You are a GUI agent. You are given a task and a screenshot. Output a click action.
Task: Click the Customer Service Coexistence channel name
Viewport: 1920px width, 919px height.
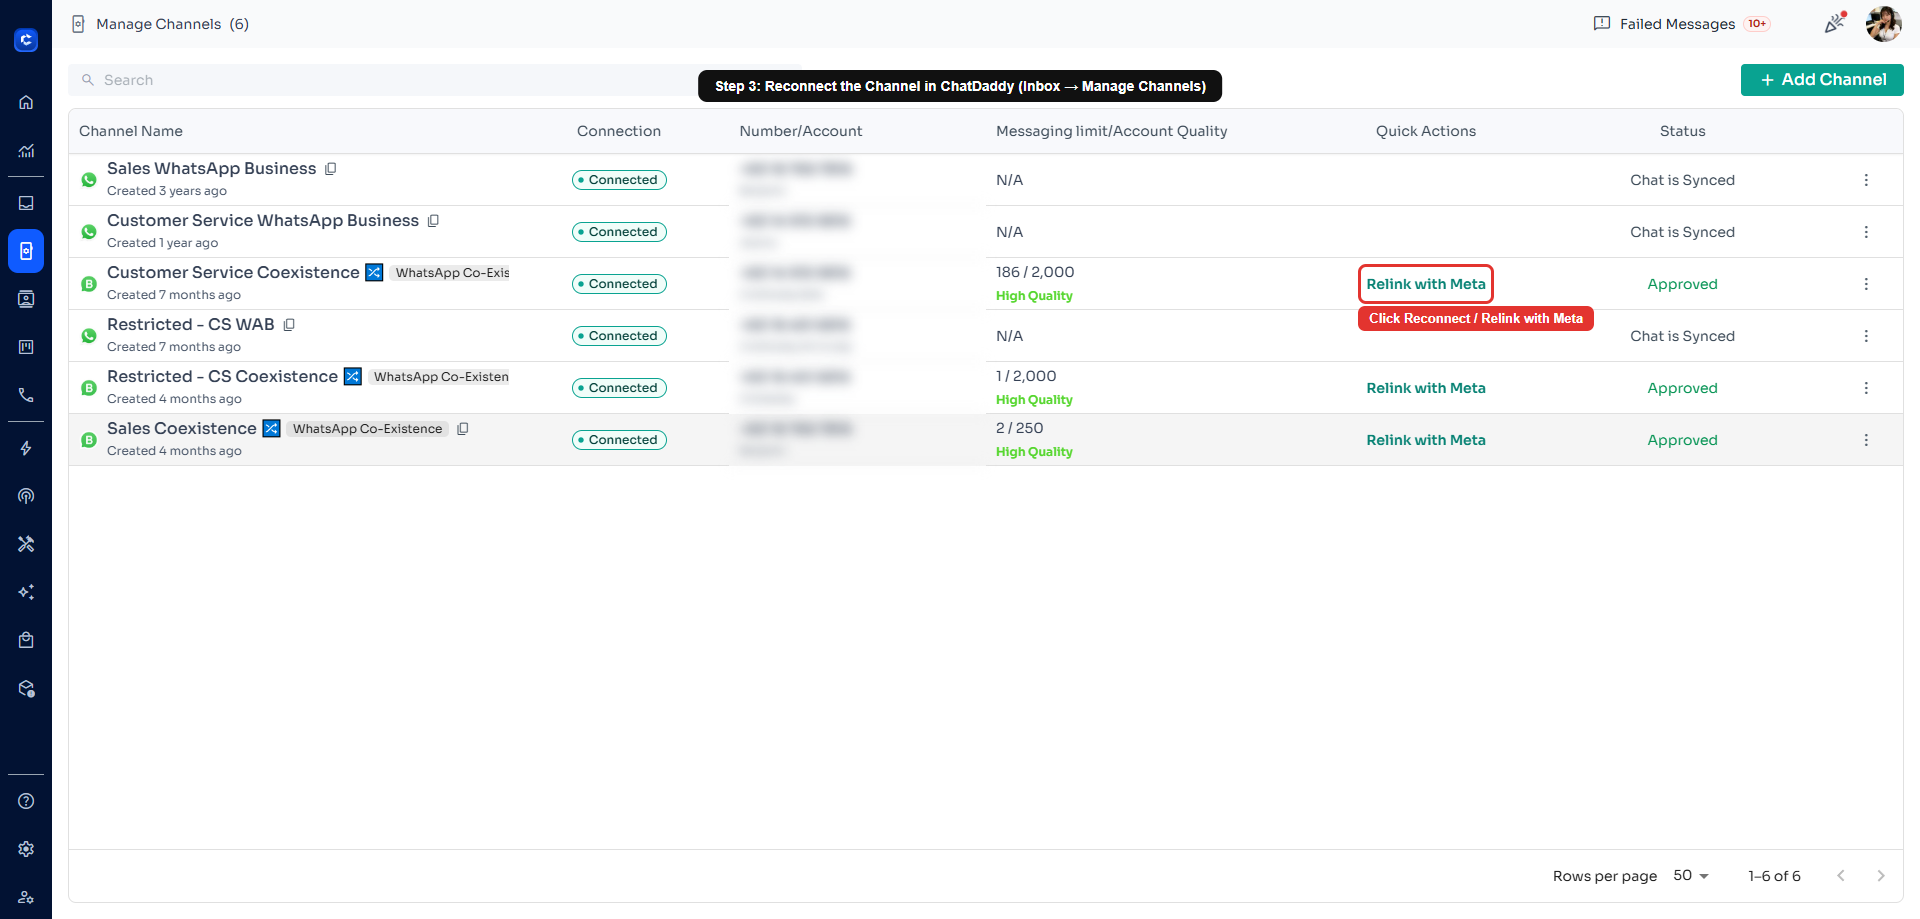pyautogui.click(x=233, y=272)
